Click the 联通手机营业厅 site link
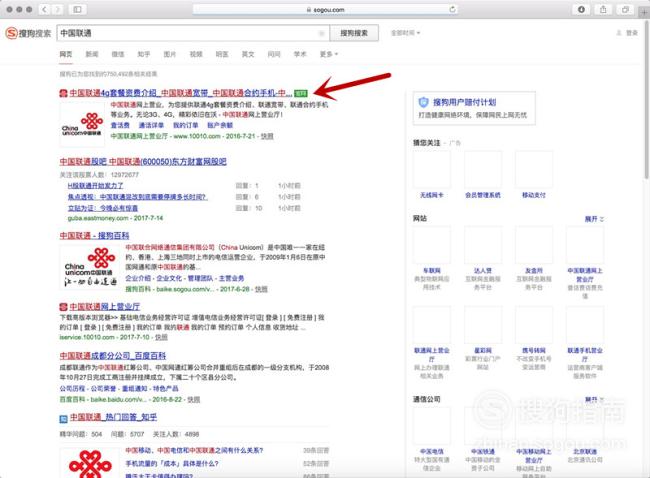 585,354
